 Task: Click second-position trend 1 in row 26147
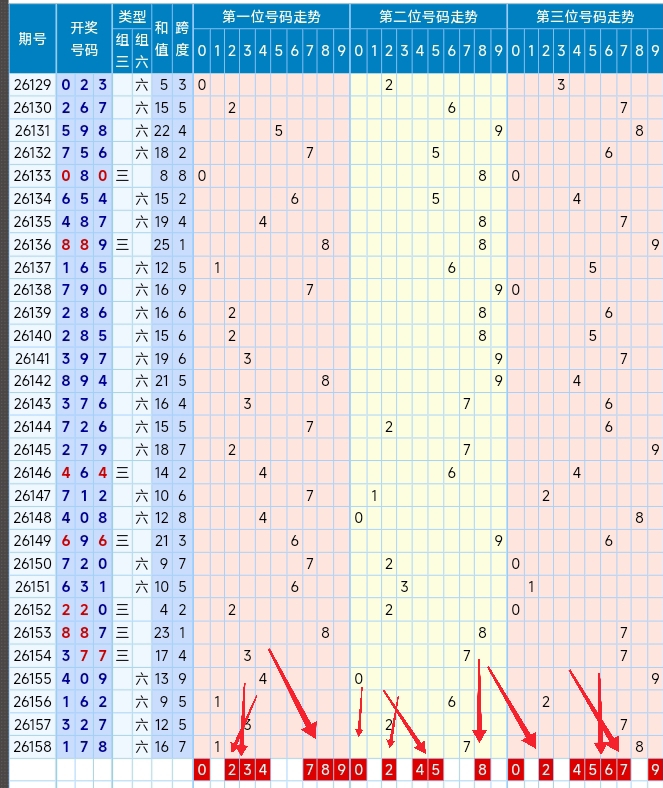(374, 496)
